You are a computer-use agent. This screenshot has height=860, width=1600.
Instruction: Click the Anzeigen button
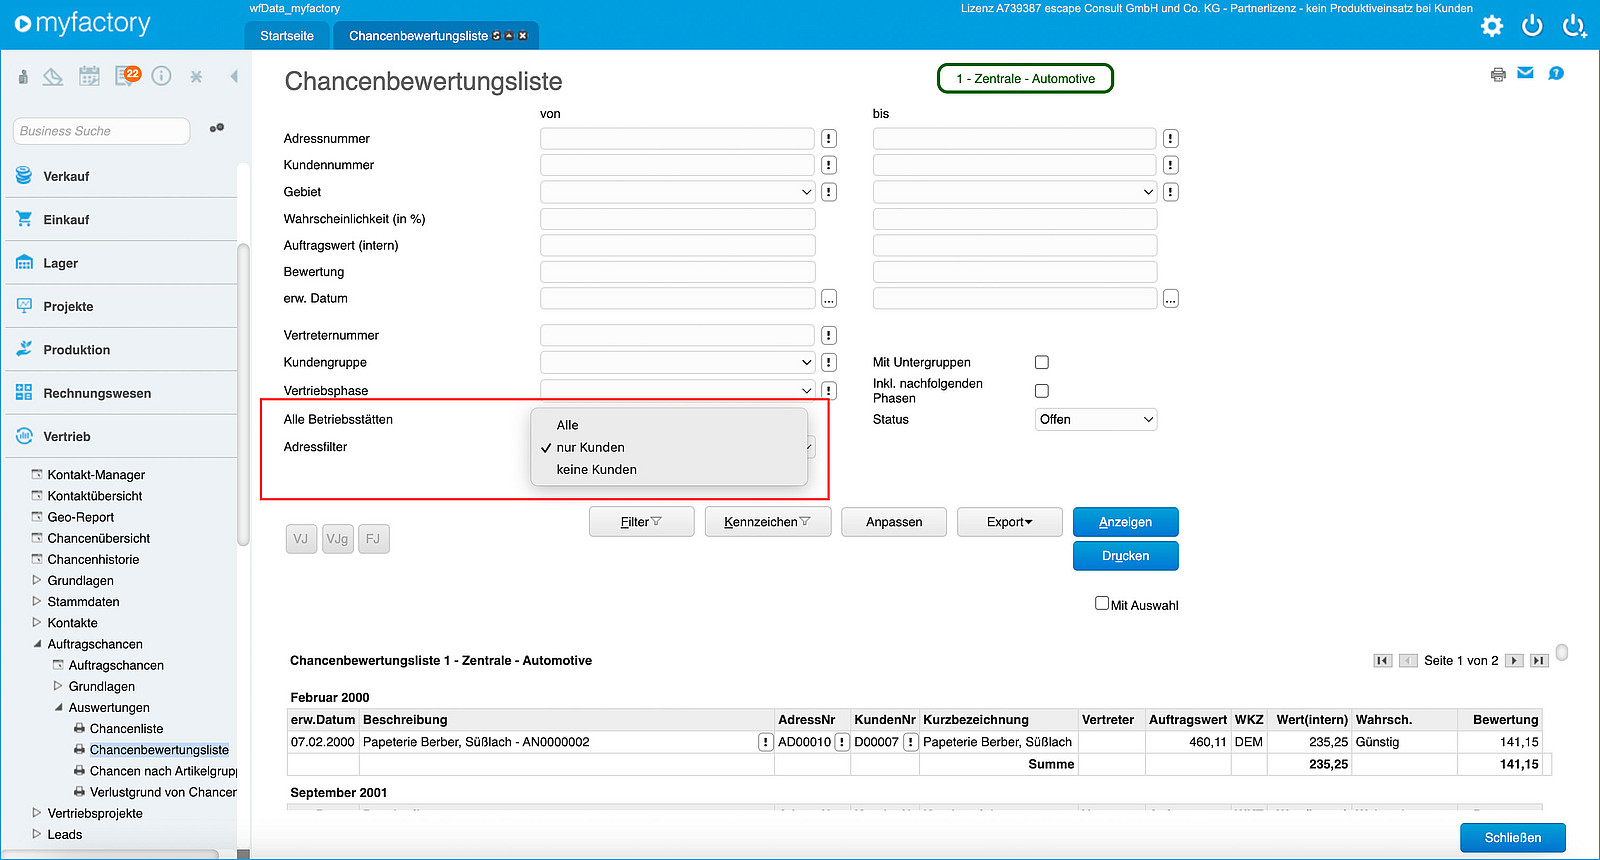click(1126, 522)
